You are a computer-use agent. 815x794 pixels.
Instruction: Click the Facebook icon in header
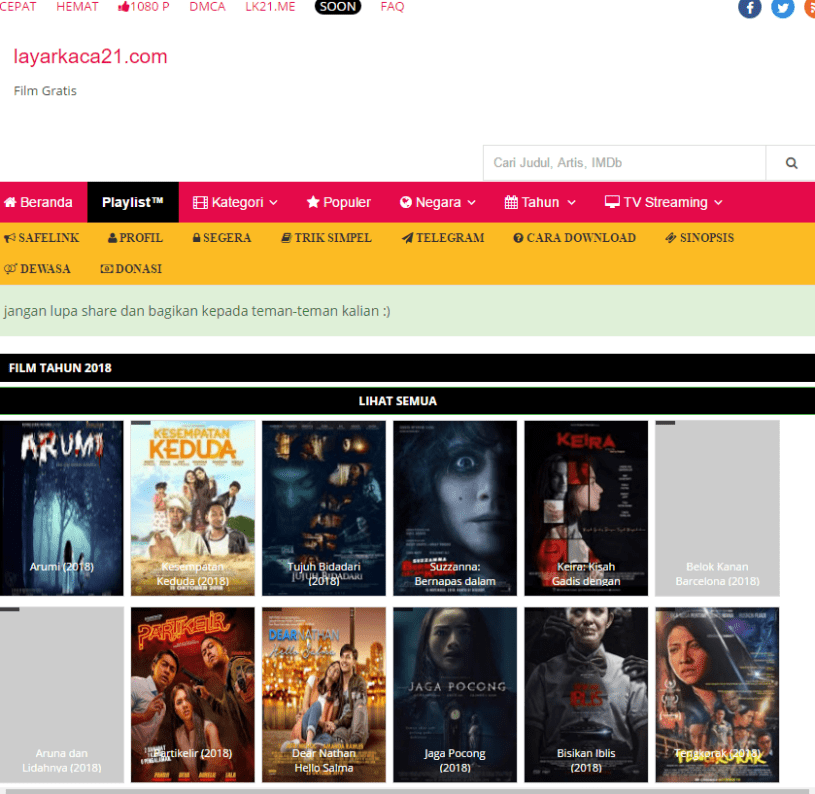[x=749, y=8]
